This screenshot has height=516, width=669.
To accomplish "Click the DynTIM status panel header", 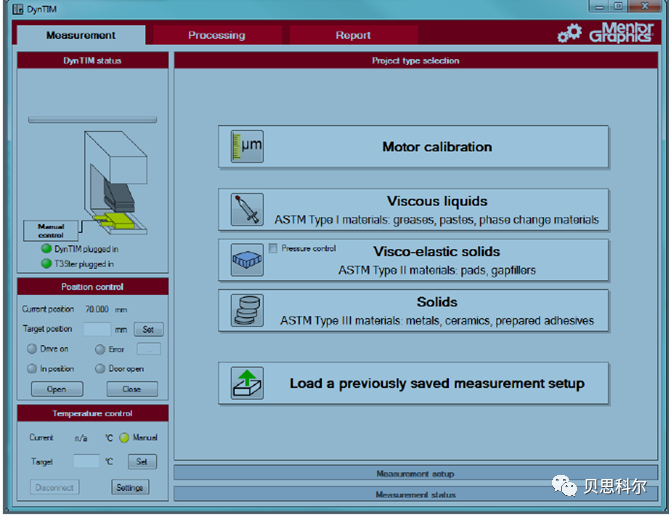I will pos(93,60).
